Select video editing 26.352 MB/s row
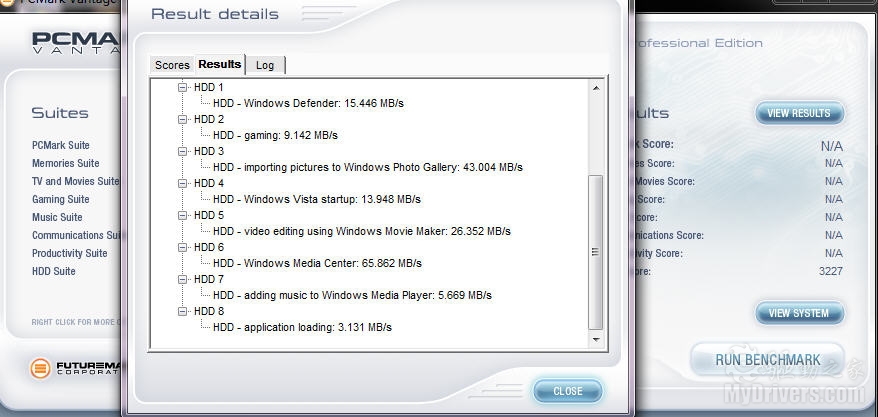 pyautogui.click(x=362, y=231)
